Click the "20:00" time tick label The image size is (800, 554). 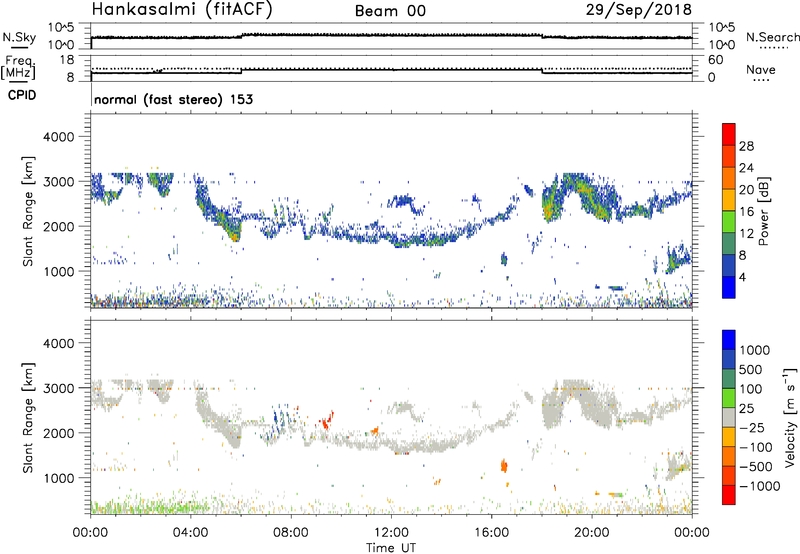[x=591, y=533]
